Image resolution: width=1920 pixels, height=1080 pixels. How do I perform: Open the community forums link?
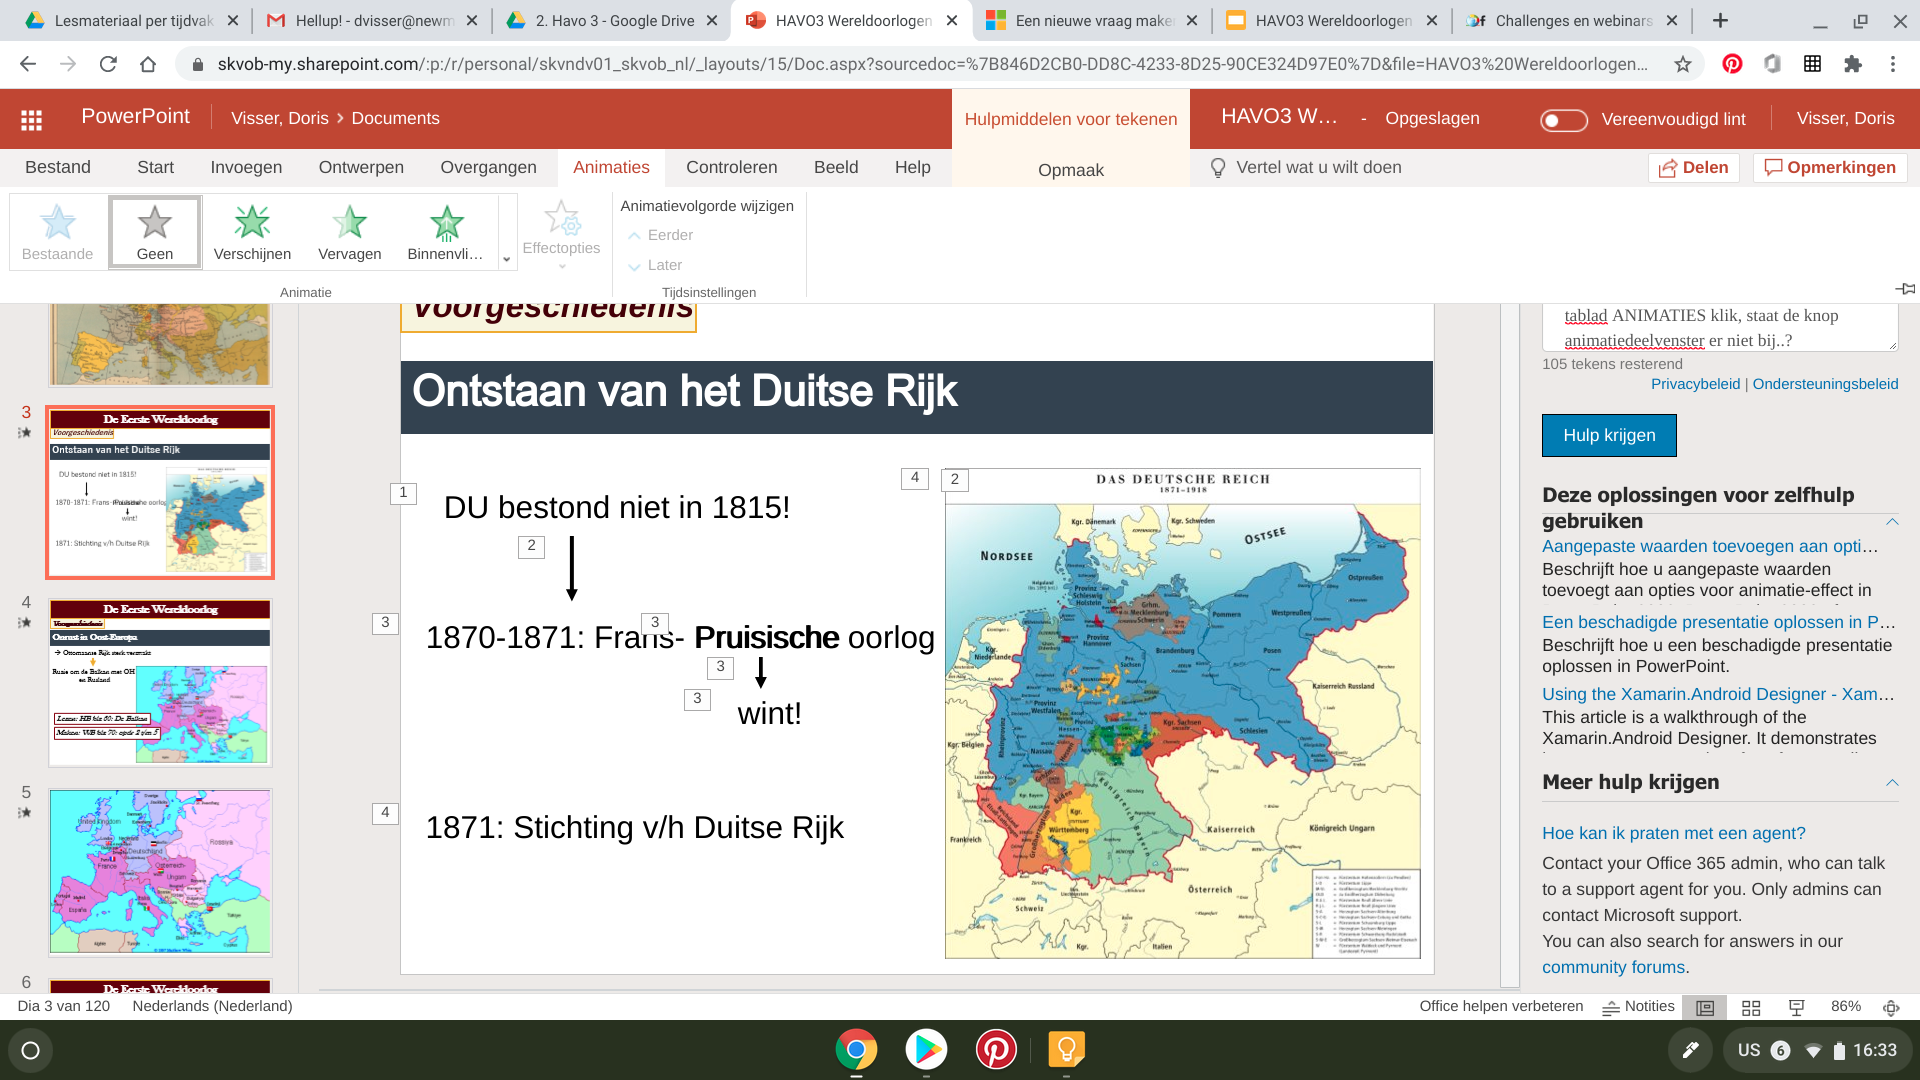point(1613,967)
